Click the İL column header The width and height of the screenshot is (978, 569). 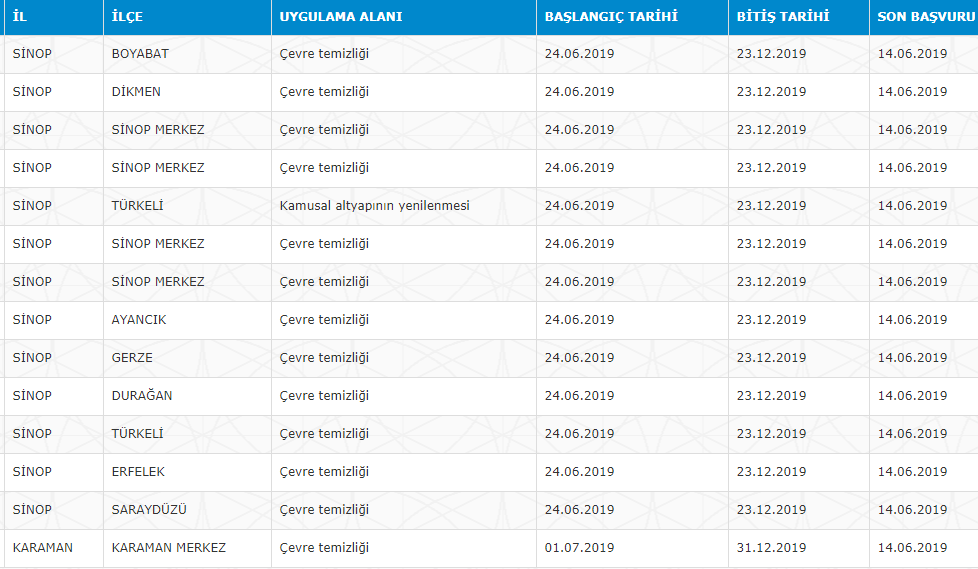pos(20,17)
